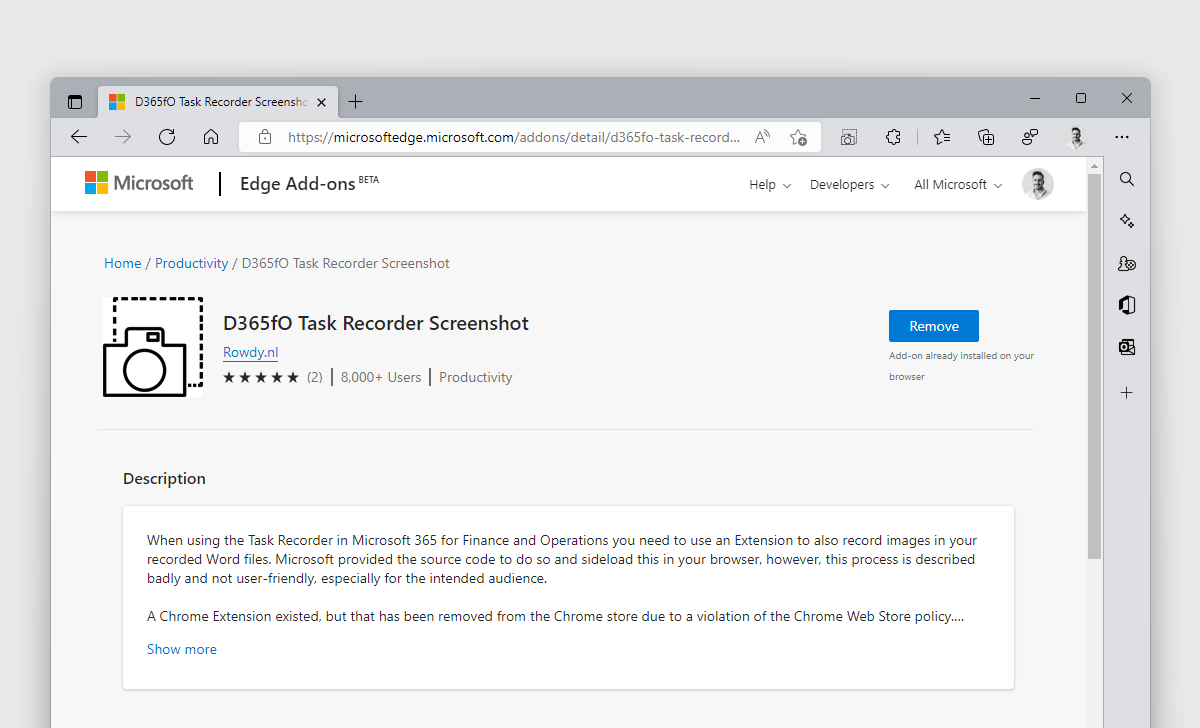
Task: Close the D365fO Task Recorder tab
Action: point(322,102)
